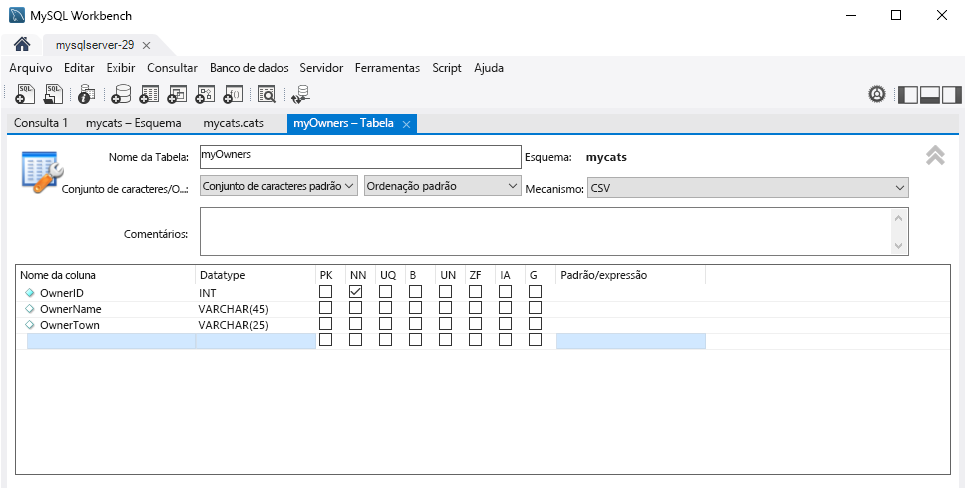
Task: Uncheck NN checkbox for OwnerID
Action: tap(355, 291)
